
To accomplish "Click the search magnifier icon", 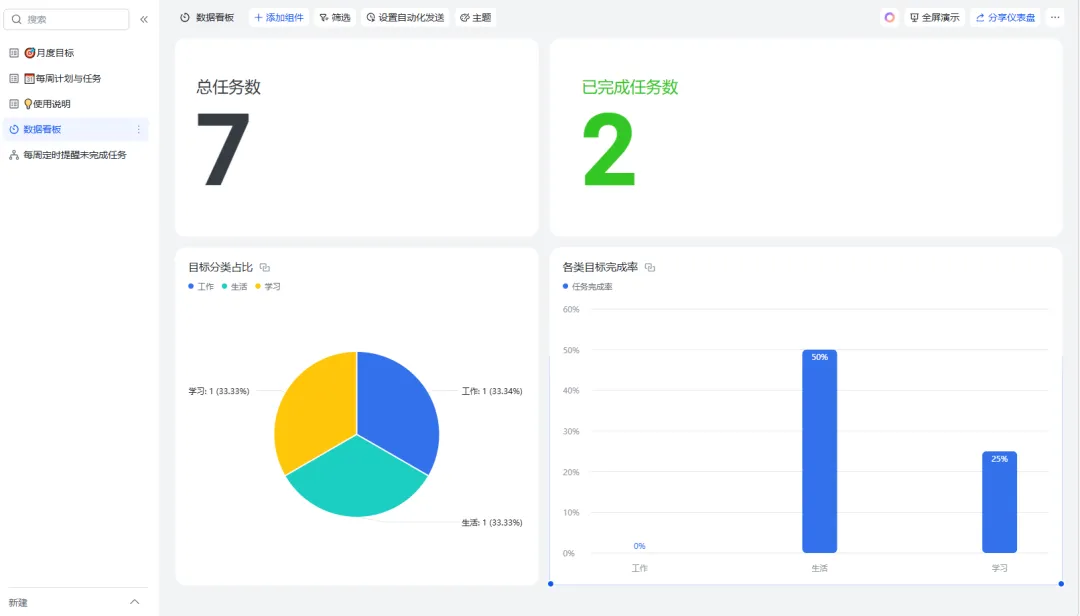I will (x=17, y=19).
